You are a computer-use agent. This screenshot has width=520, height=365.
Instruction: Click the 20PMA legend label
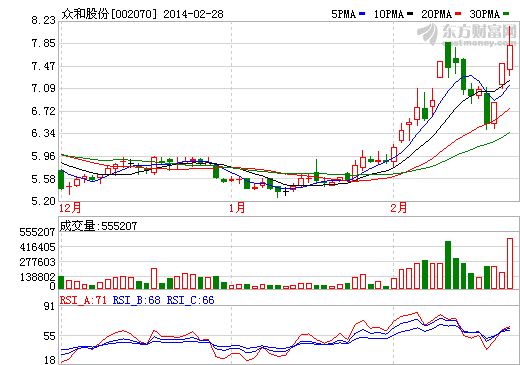[x=437, y=14]
